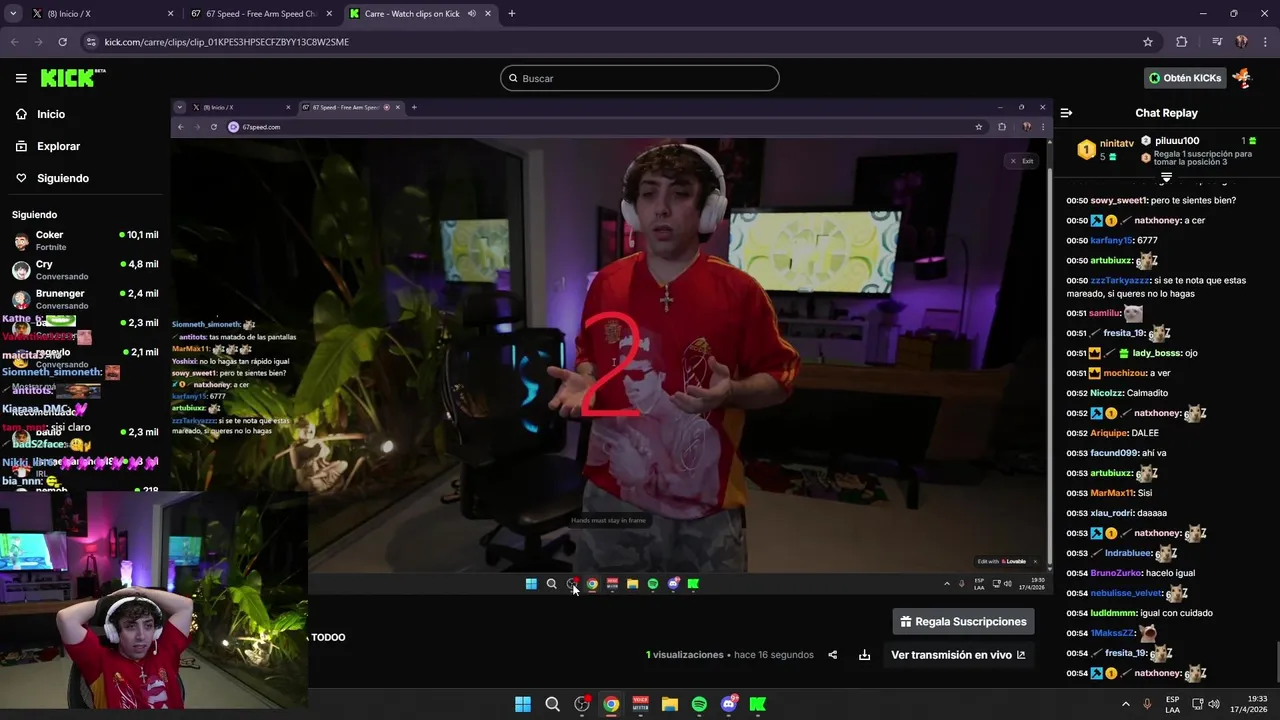Open the Chrome three-dot menu
Screen dimensions: 1280x720
(1265, 42)
